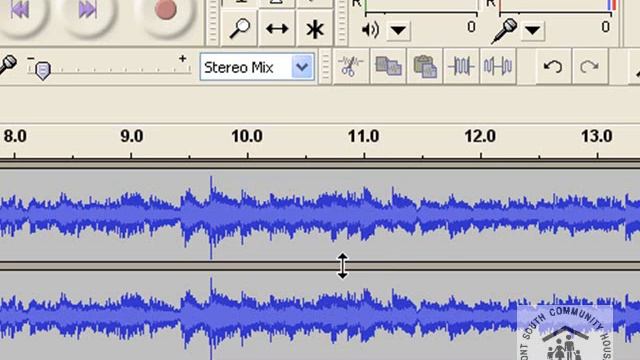Click the 13.0 mark on the timeline ruler
The height and width of the screenshot is (360, 640).
[597, 136]
